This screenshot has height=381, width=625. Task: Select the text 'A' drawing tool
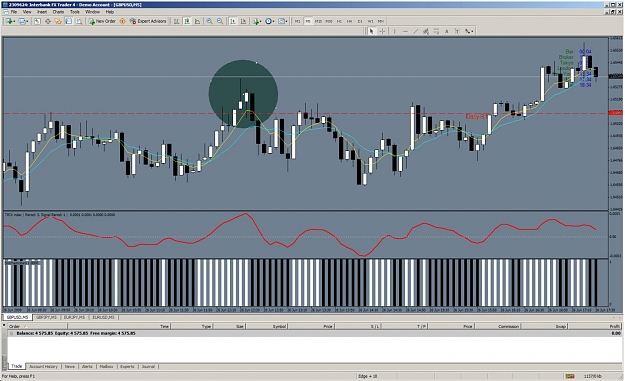[x=447, y=31]
